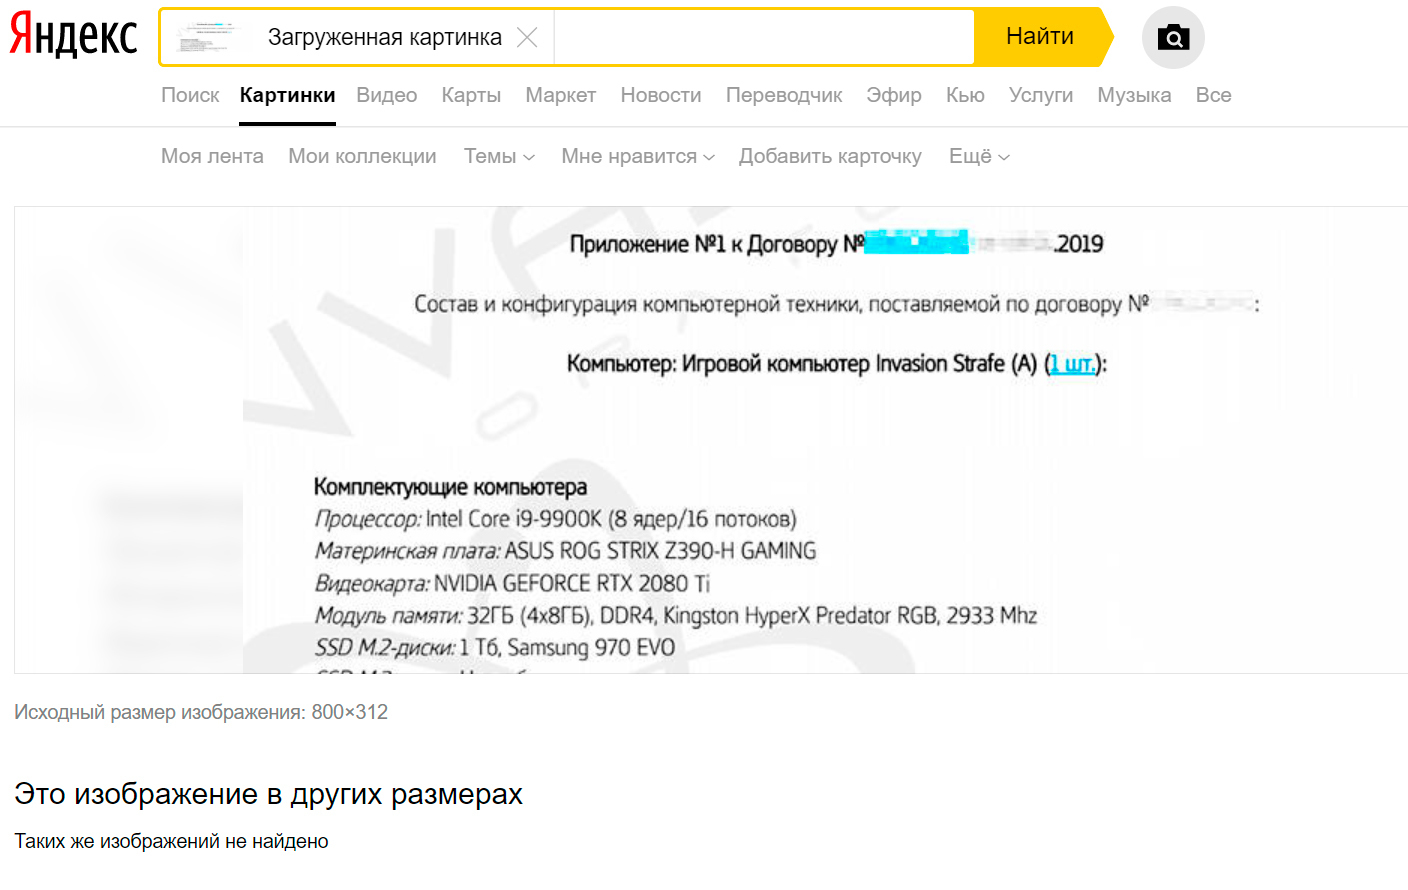Switch to the Переводчик tab
Image resolution: width=1408 pixels, height=890 pixels.
784,95
